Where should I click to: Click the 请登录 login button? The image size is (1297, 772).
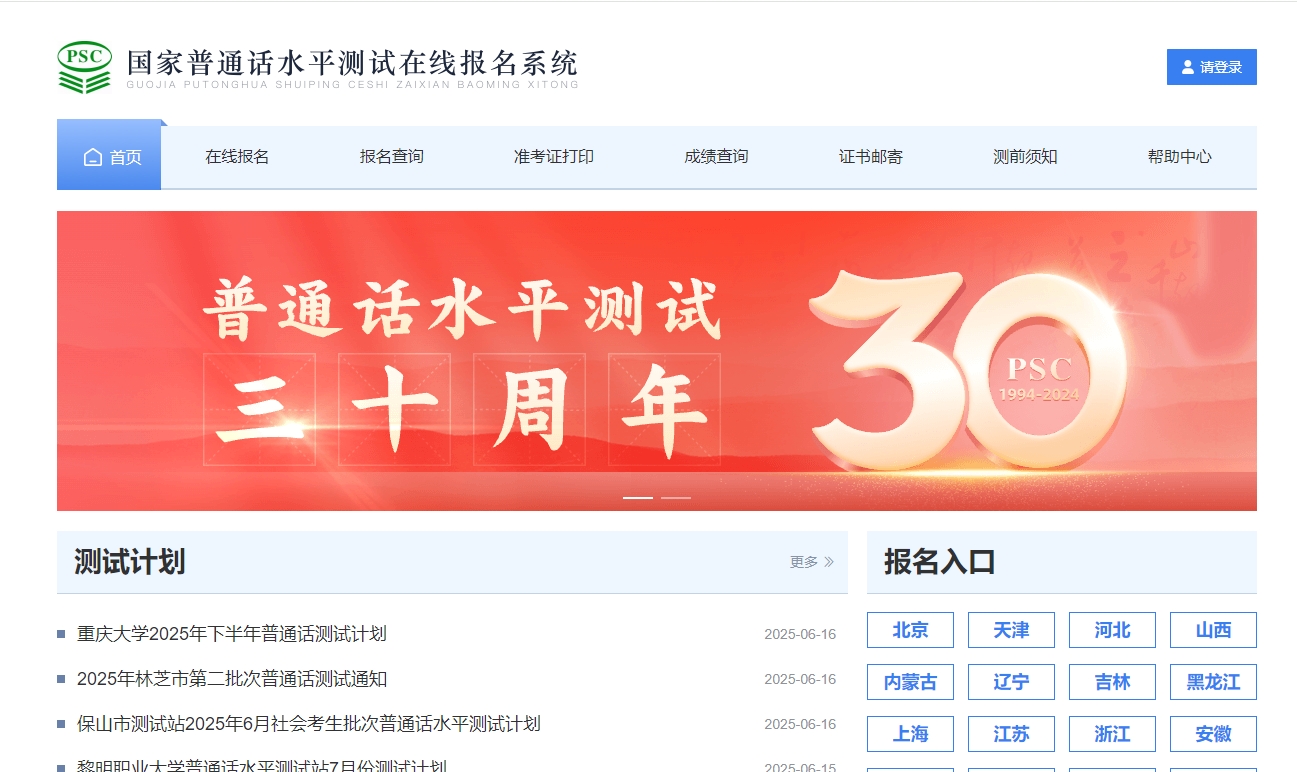click(x=1211, y=67)
